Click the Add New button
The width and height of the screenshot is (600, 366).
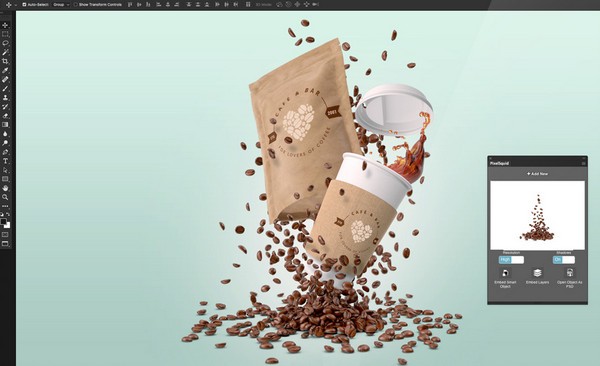click(x=537, y=174)
